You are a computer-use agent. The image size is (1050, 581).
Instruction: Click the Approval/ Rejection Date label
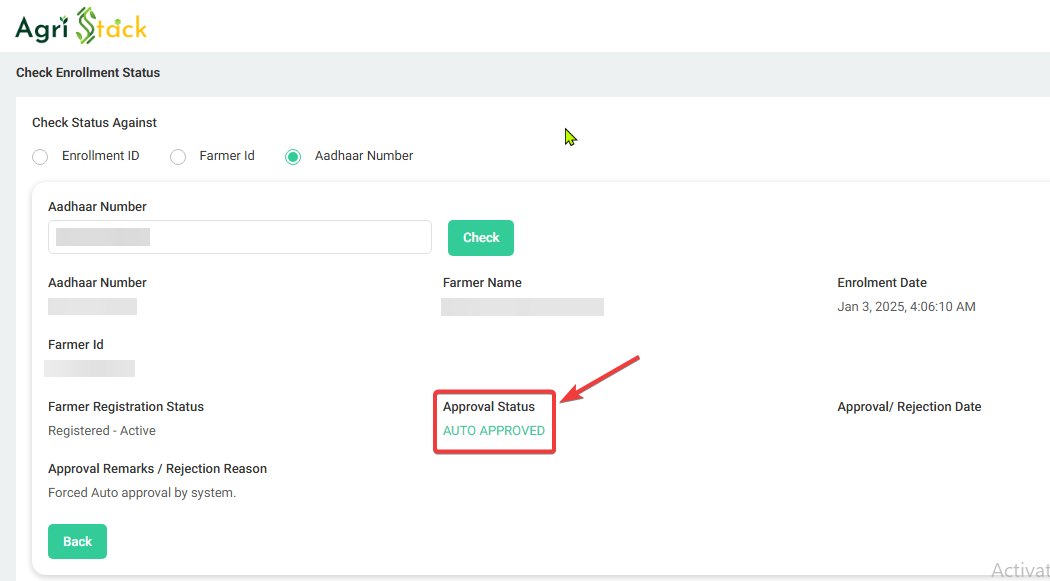[909, 407]
